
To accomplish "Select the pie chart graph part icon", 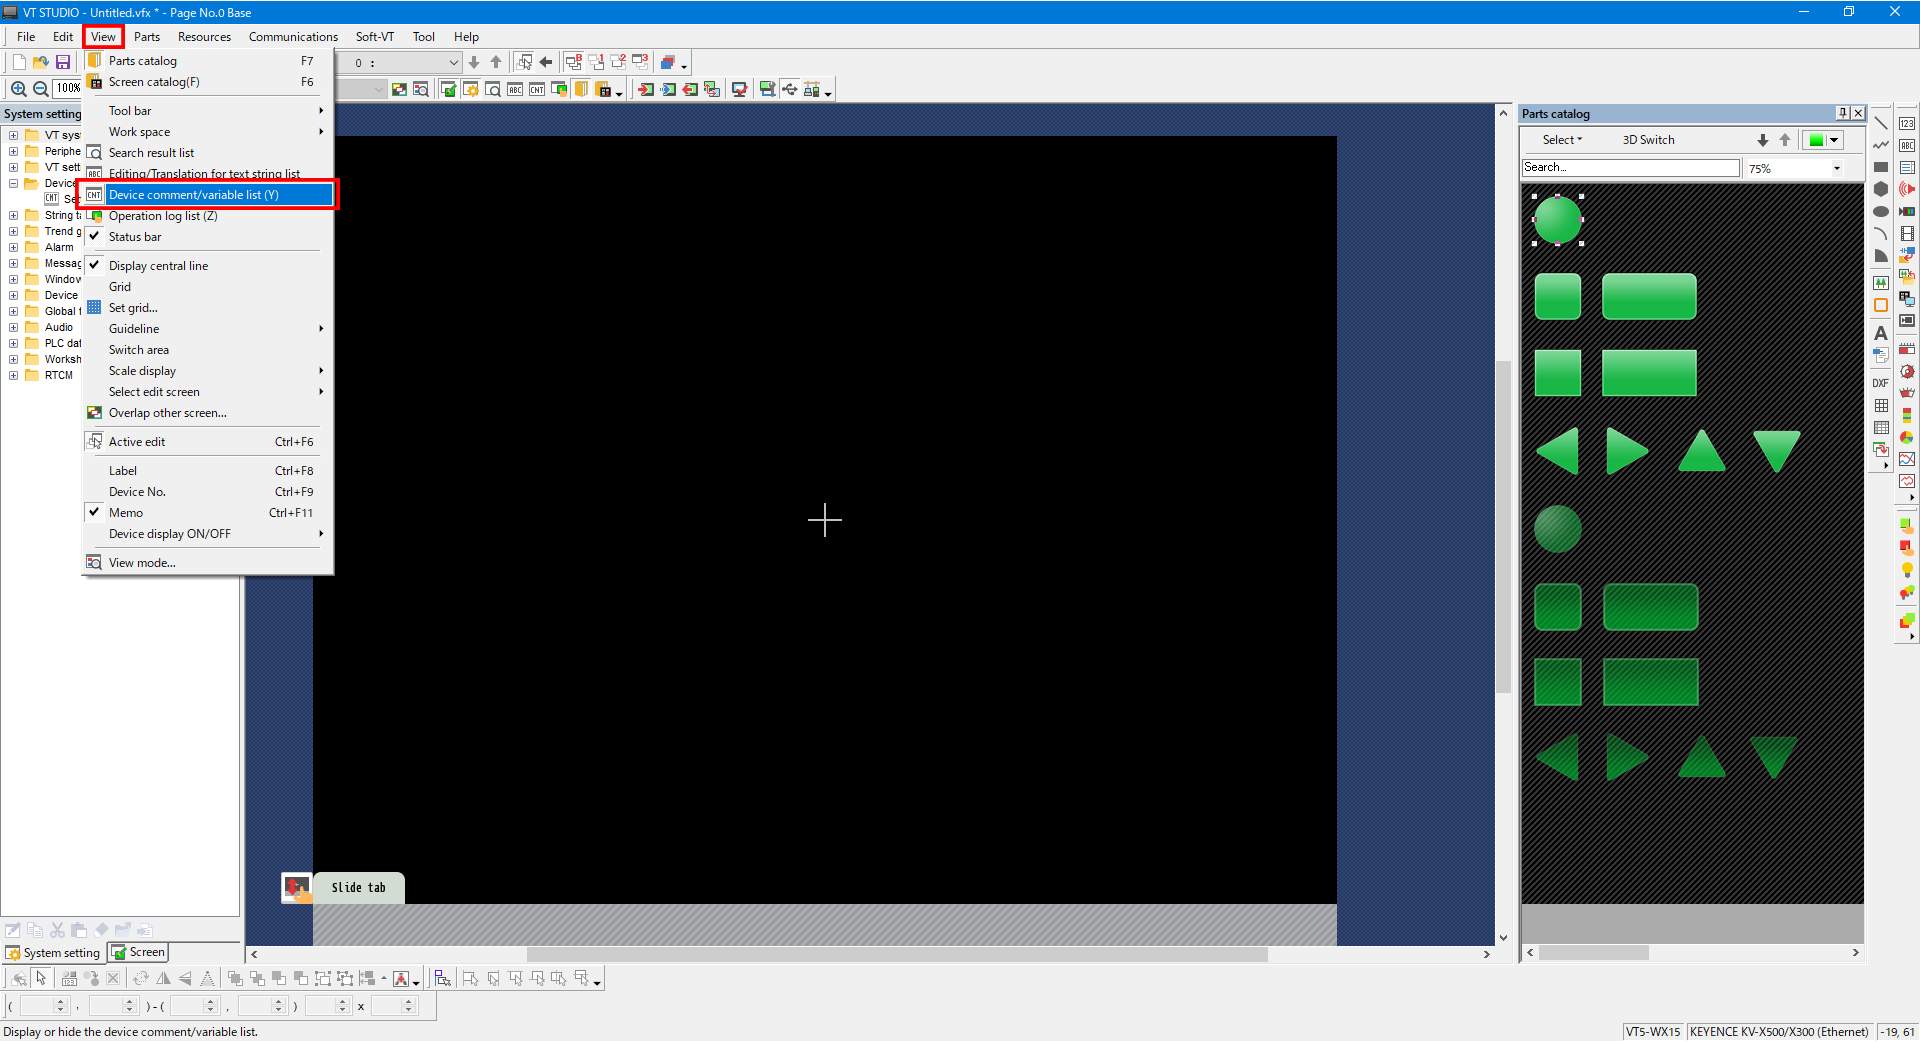I will coord(1907,437).
